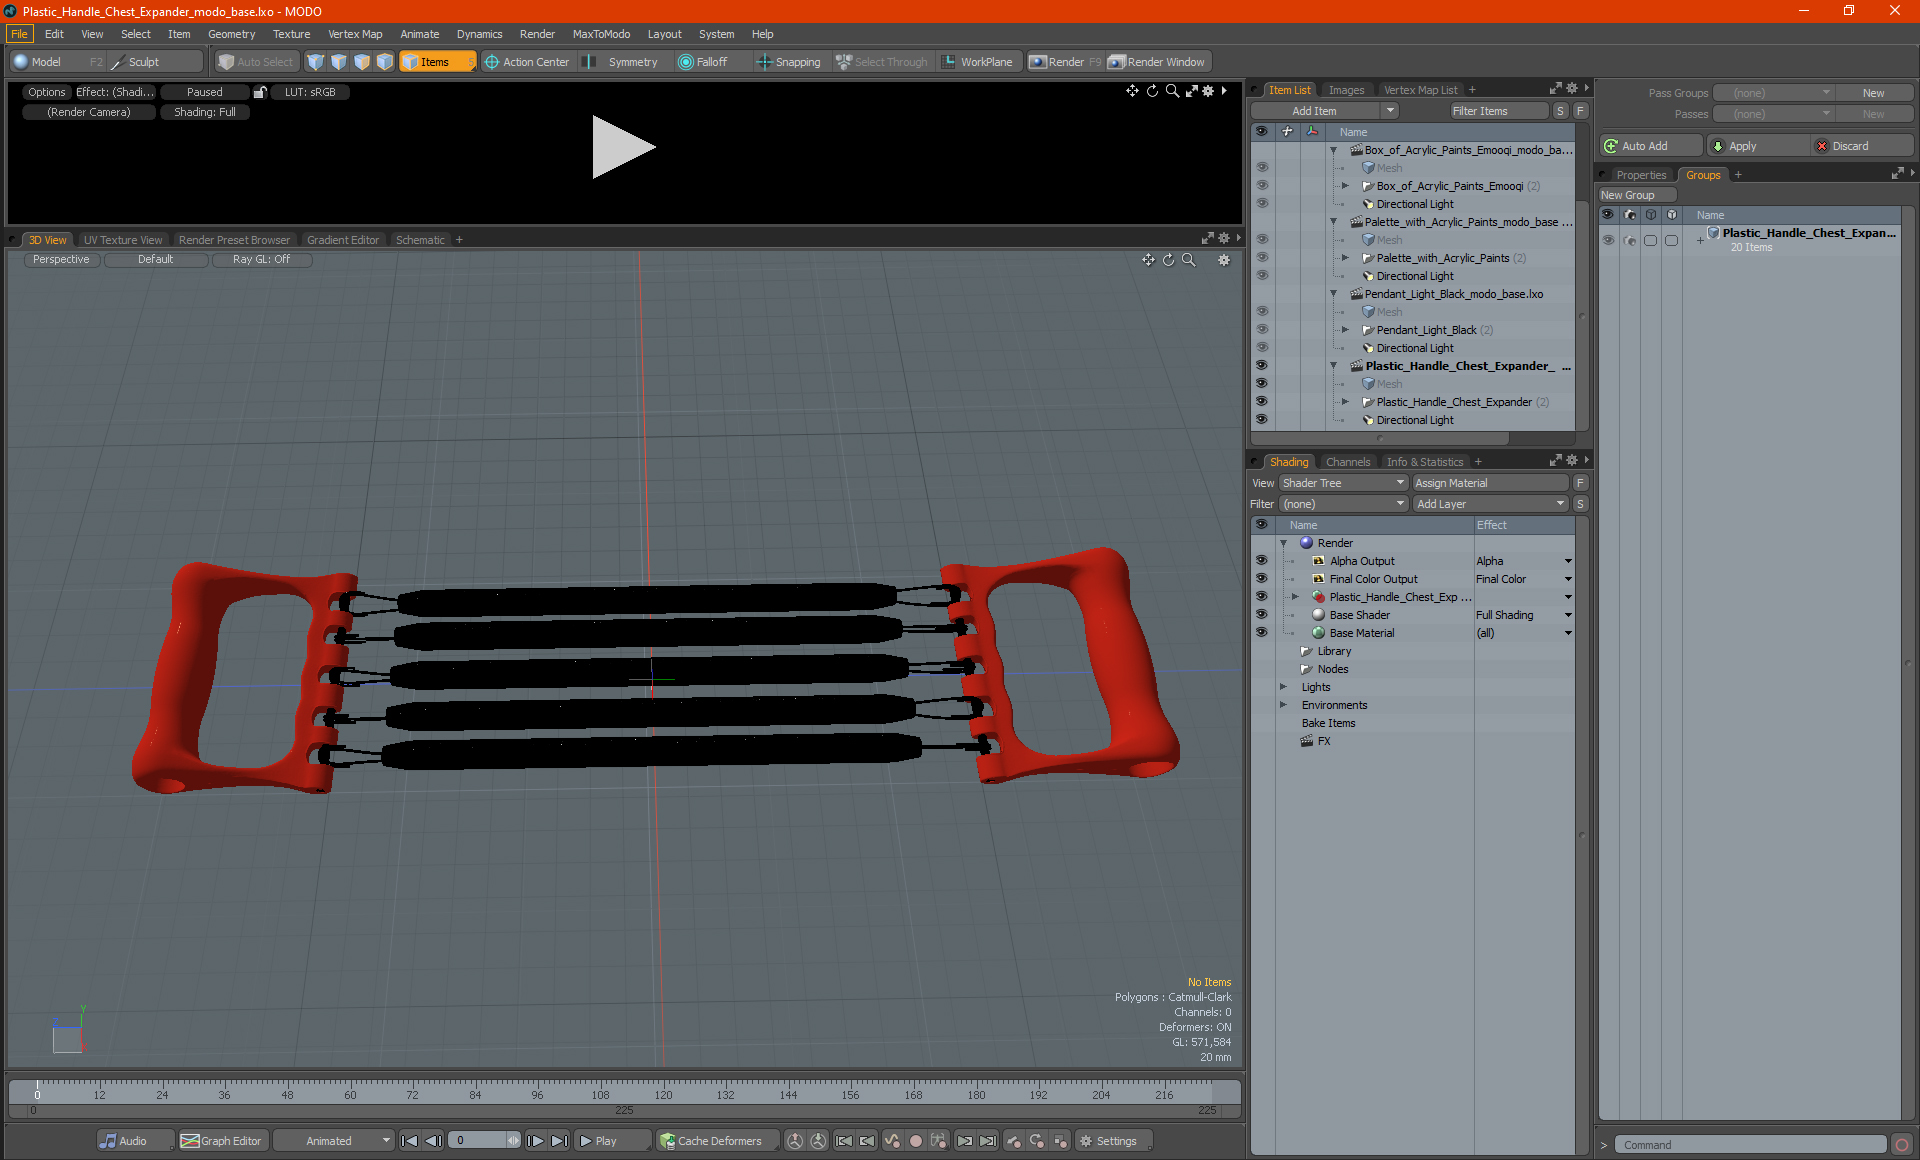The image size is (1920, 1160).
Task: Hide the Base Shader layer visibility
Action: point(1261,615)
